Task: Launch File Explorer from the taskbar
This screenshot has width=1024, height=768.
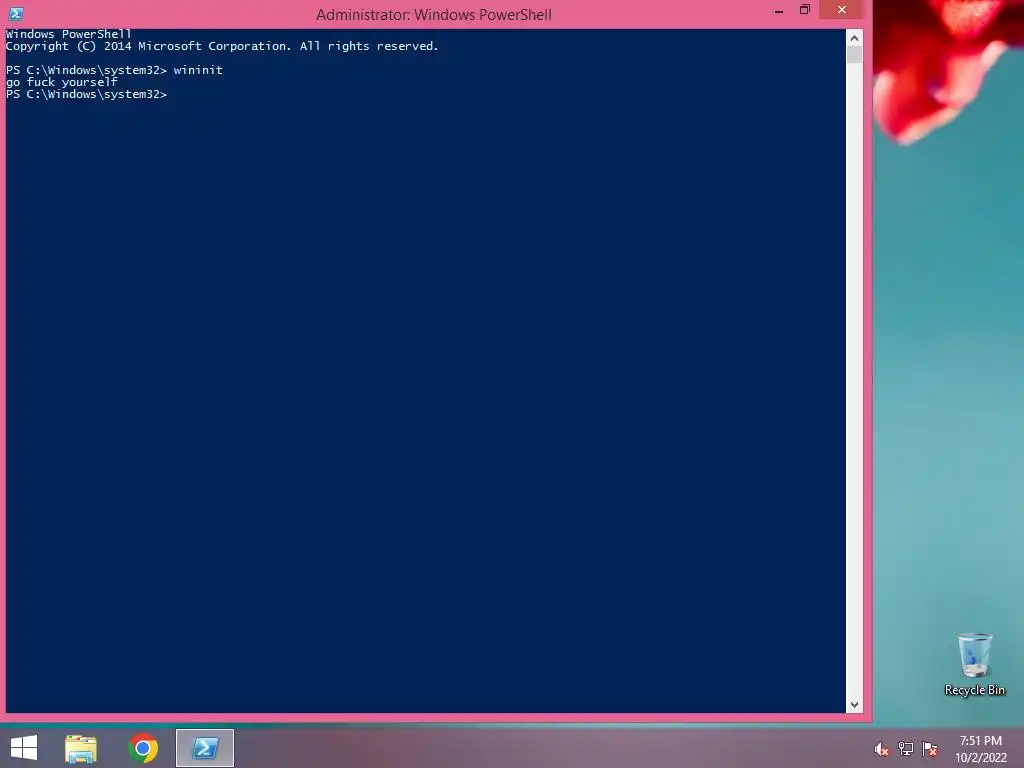Action: click(81, 748)
